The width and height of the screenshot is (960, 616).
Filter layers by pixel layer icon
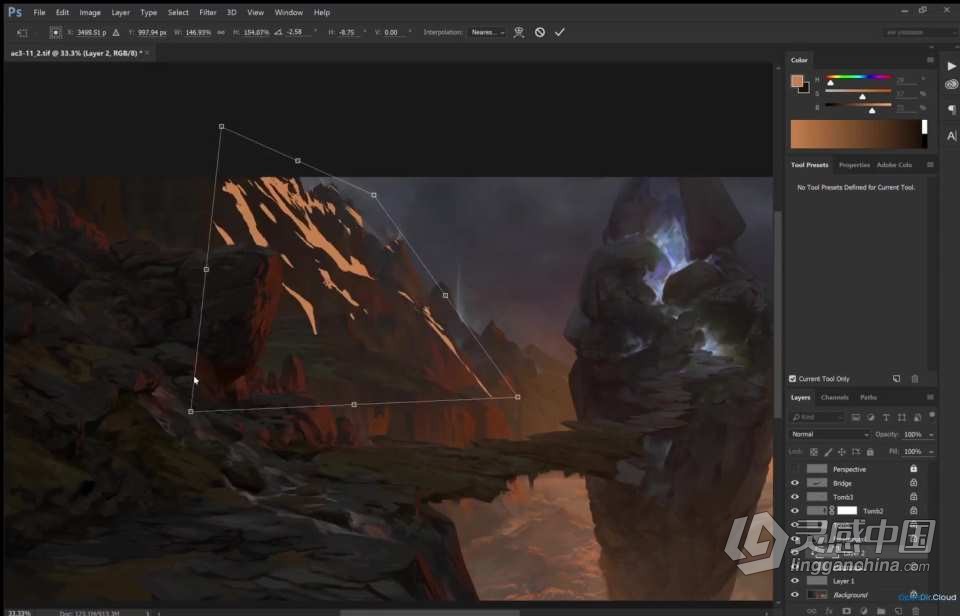click(855, 418)
